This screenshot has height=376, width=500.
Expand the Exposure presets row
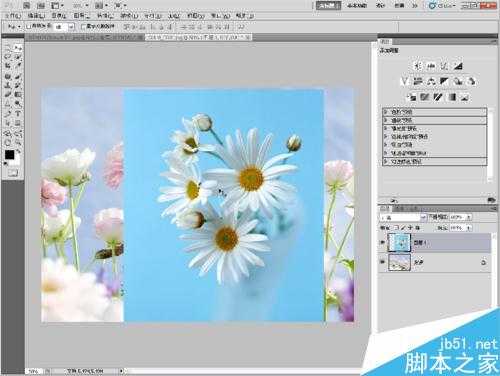(x=386, y=128)
